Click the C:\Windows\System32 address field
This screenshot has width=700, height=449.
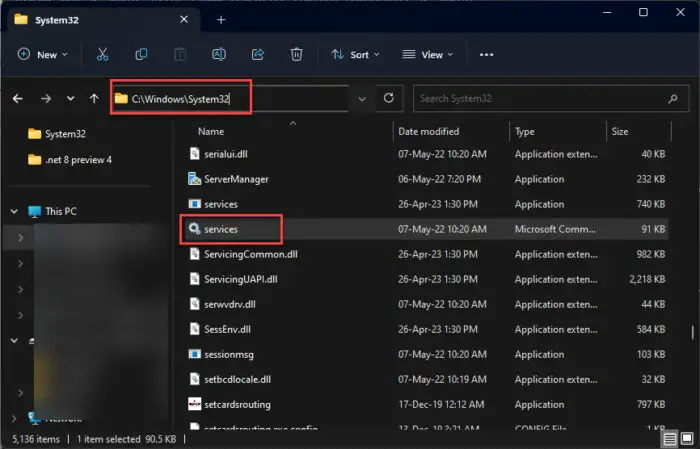230,99
